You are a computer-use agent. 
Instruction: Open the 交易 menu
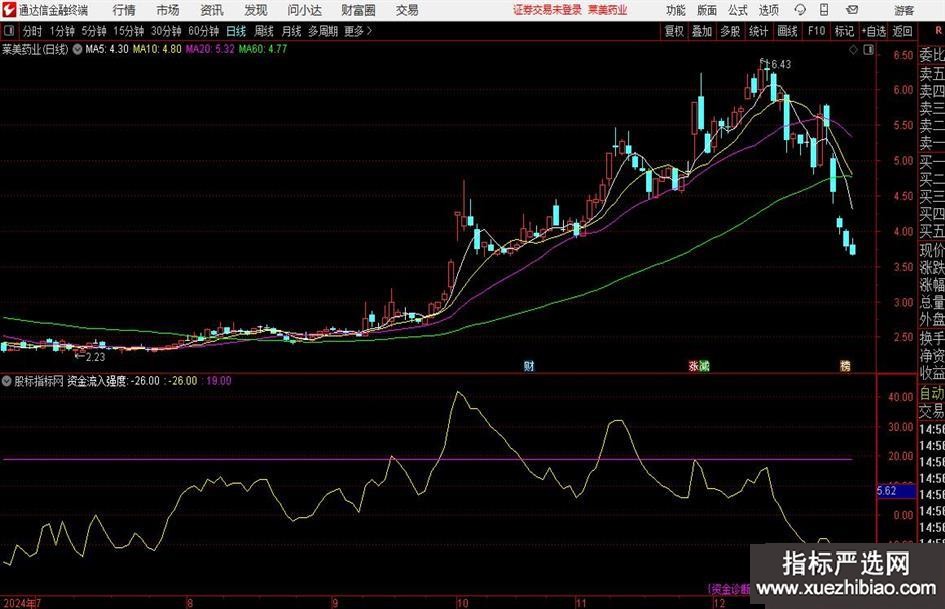[407, 10]
